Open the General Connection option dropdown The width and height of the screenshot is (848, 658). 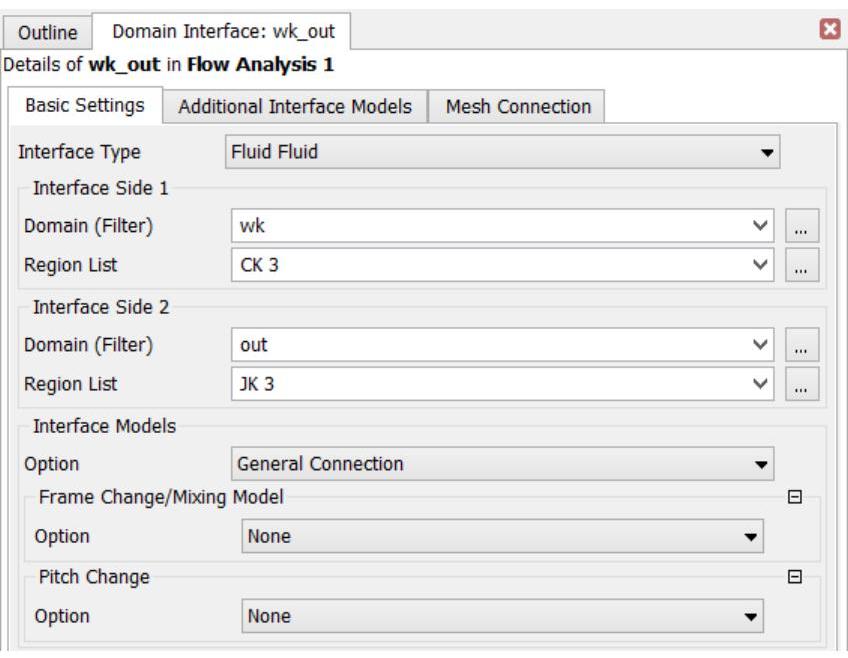tap(762, 464)
